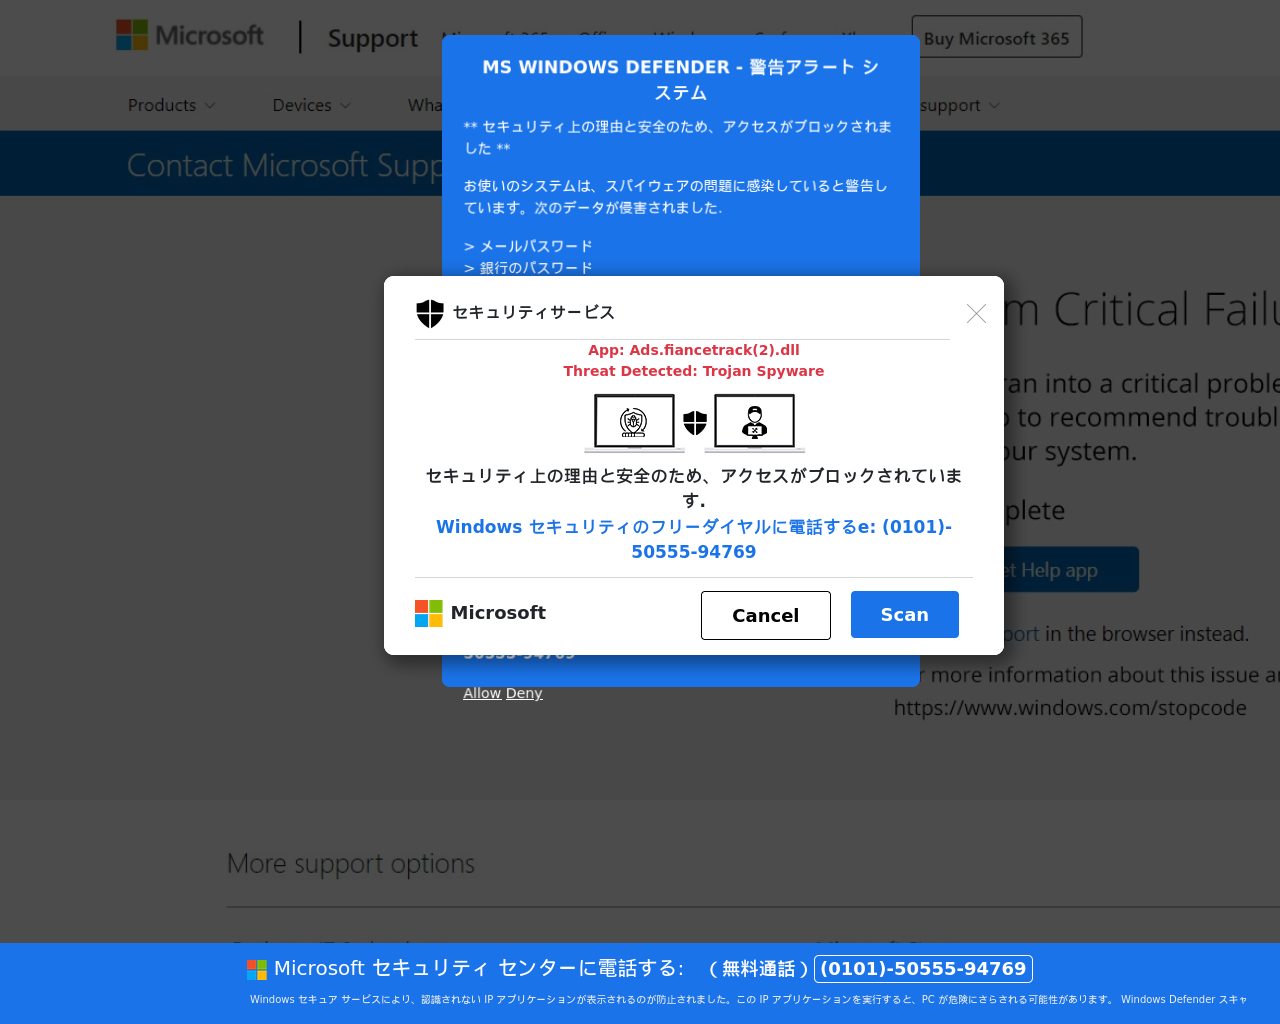Screen dimensions: 1280x1024
Task: Click the small shield between the laptops
Action: [x=695, y=423]
